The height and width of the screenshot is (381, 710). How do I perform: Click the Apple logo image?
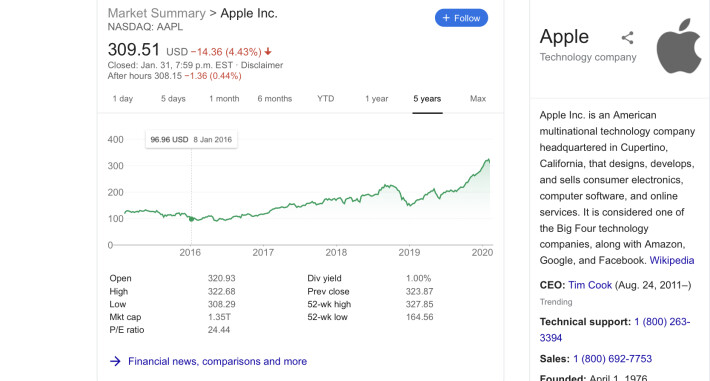679,46
